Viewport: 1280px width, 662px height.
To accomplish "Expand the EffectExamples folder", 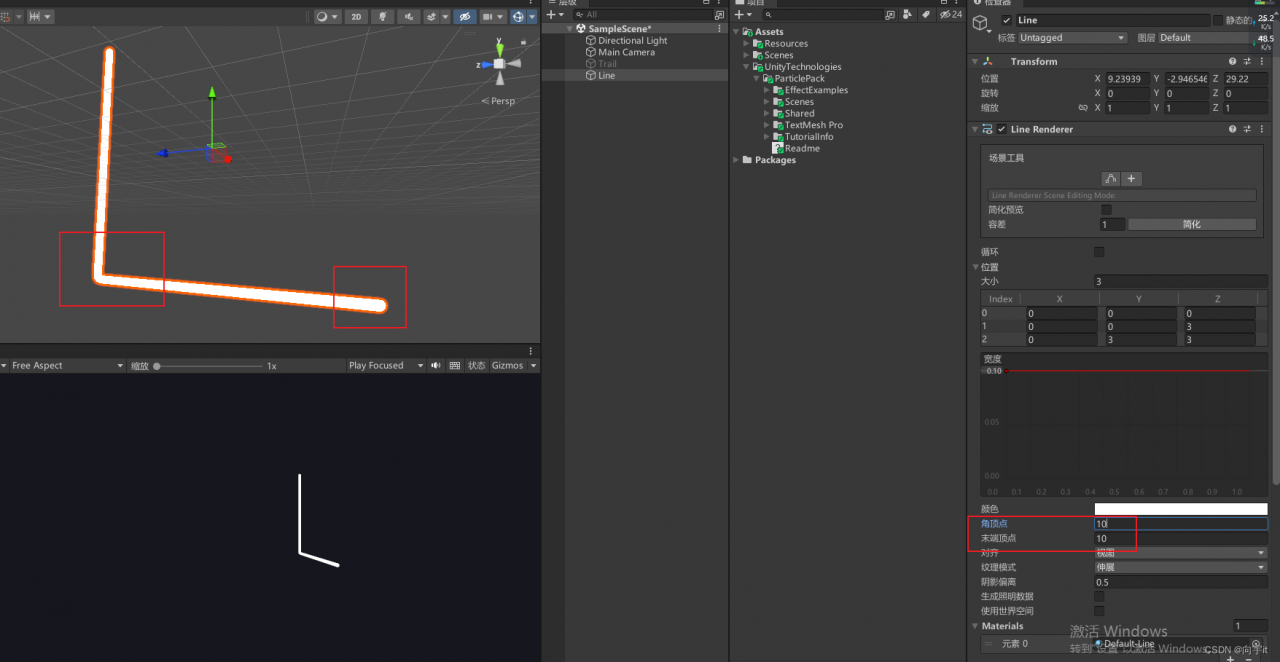I will (x=766, y=90).
